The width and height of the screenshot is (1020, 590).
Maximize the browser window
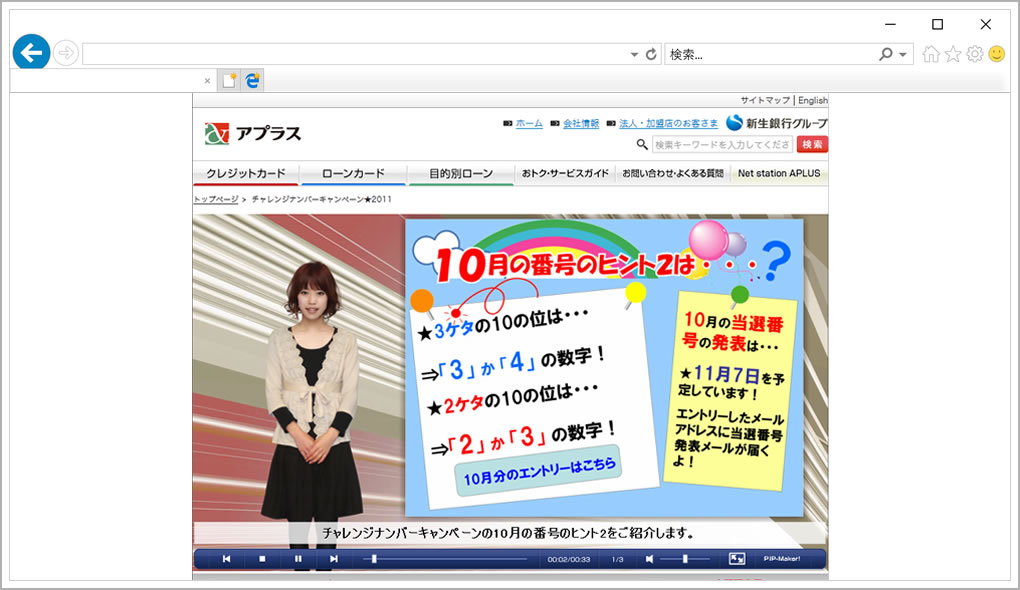[937, 24]
